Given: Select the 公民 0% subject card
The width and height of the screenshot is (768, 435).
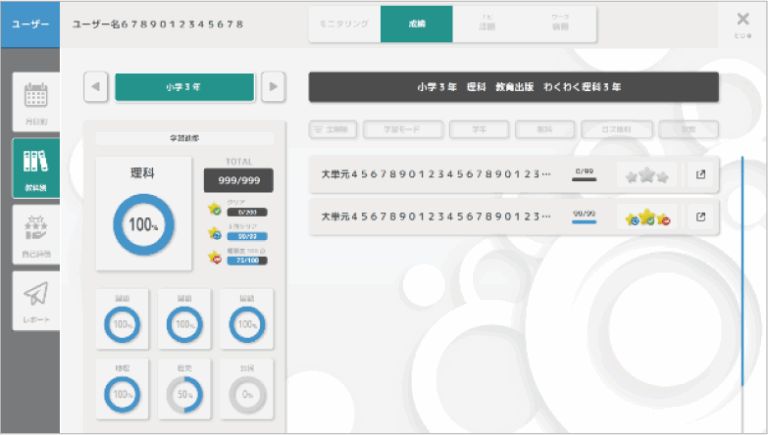Looking at the screenshot, I should (x=247, y=389).
